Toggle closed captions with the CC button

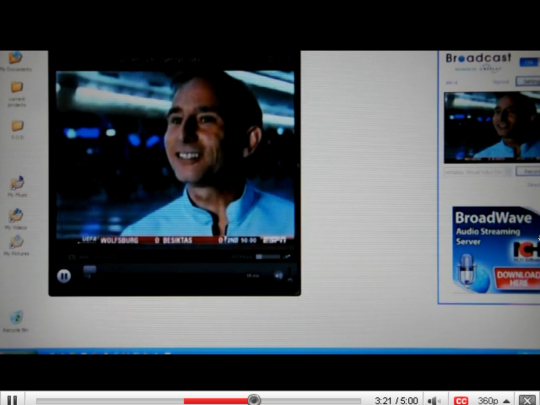[x=461, y=401]
